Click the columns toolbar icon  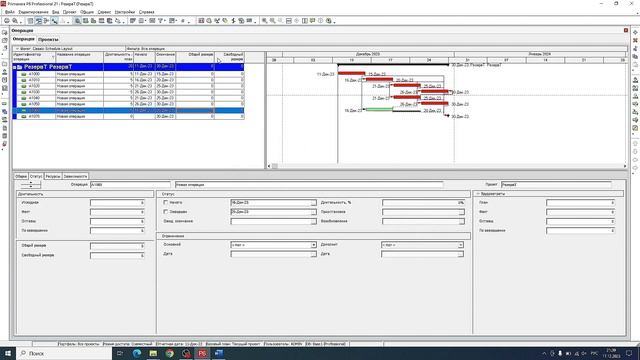(141, 21)
